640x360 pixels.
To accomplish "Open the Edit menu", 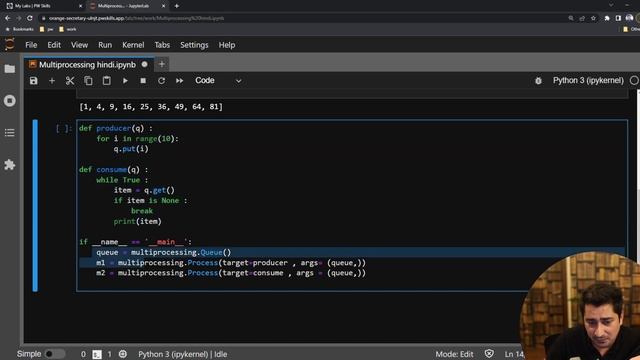I will 54,45.
